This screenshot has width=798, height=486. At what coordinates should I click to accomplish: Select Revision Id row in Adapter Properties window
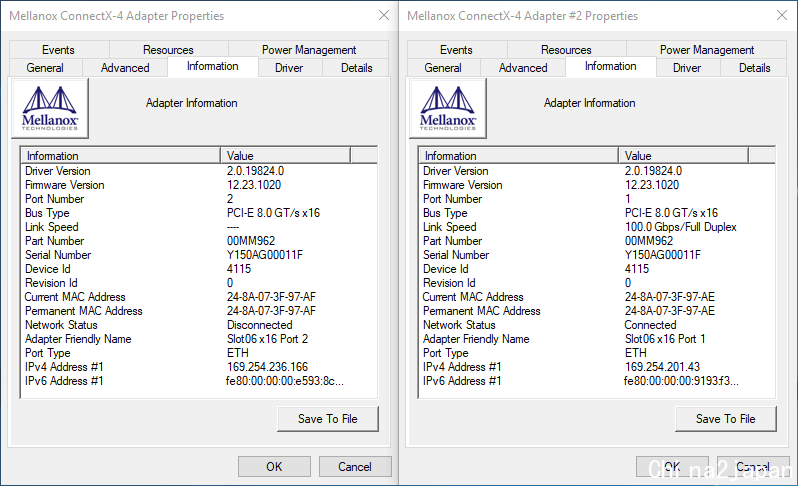pyautogui.click(x=199, y=283)
